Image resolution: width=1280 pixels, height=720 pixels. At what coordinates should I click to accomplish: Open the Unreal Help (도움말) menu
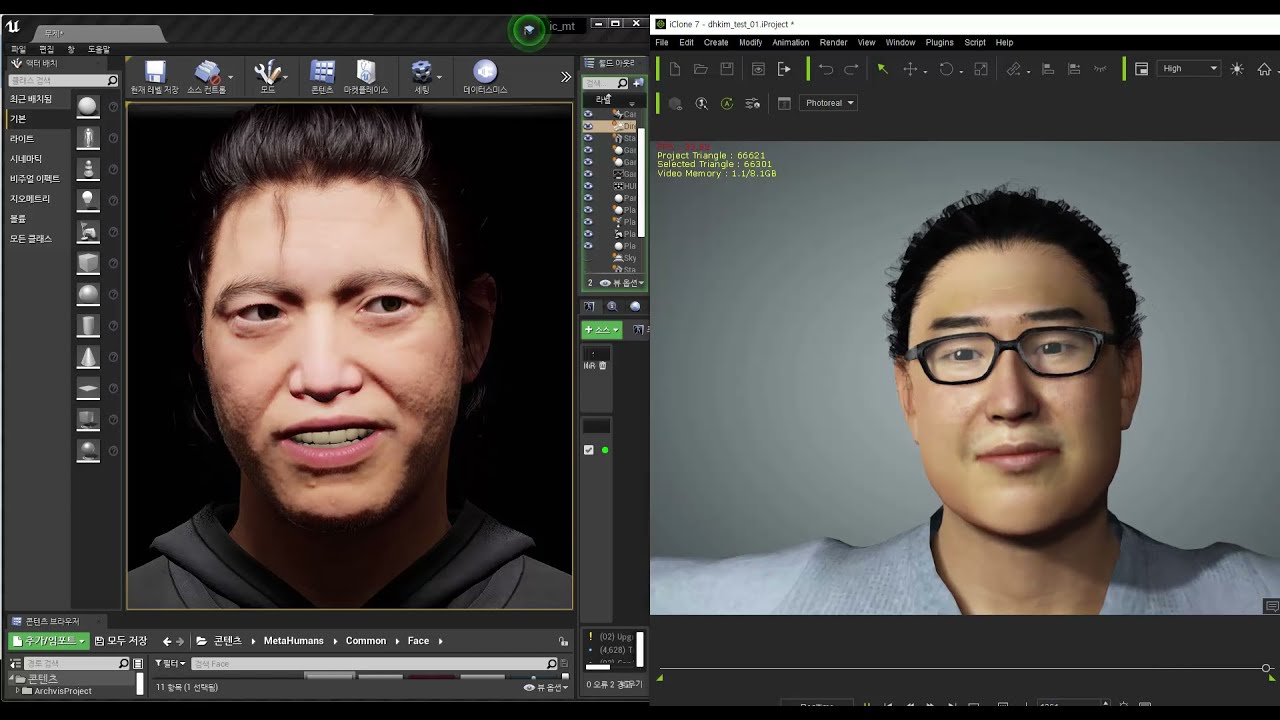99,49
